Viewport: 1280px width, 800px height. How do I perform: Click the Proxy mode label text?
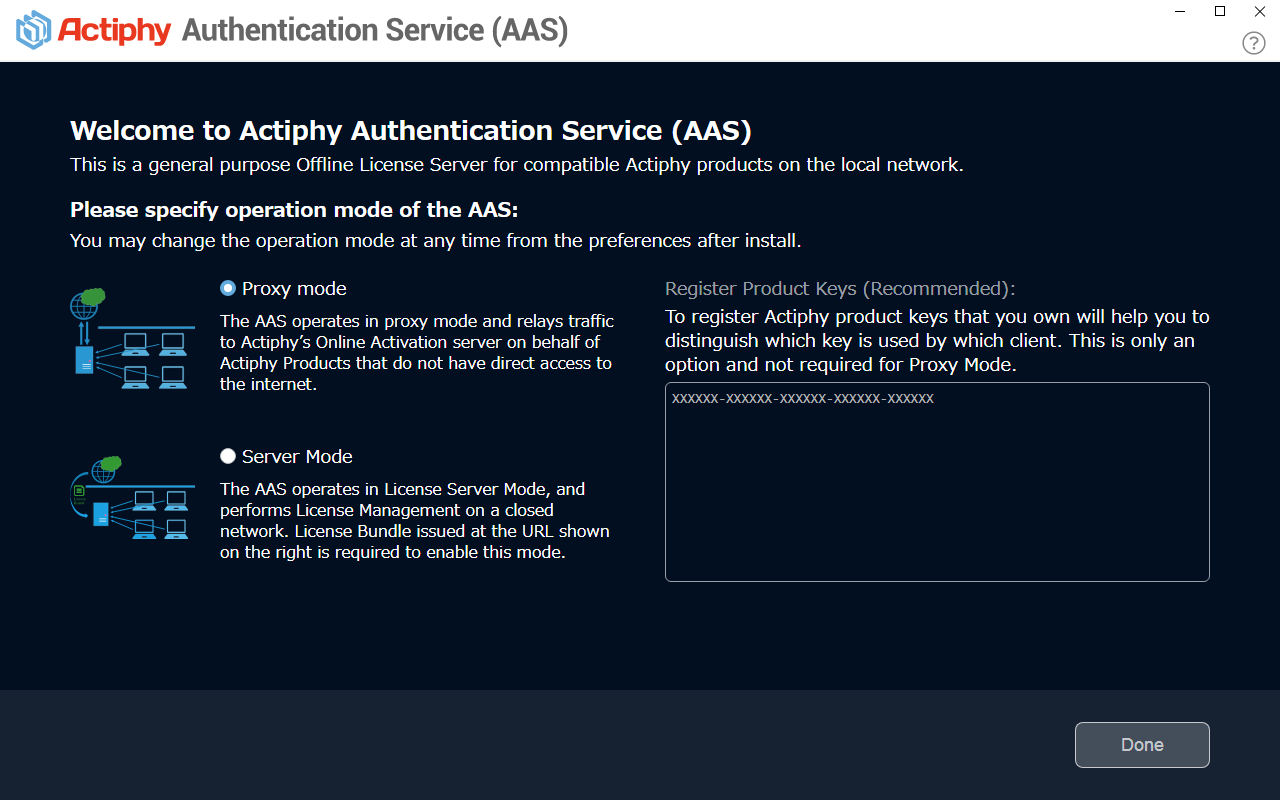pyautogui.click(x=294, y=289)
